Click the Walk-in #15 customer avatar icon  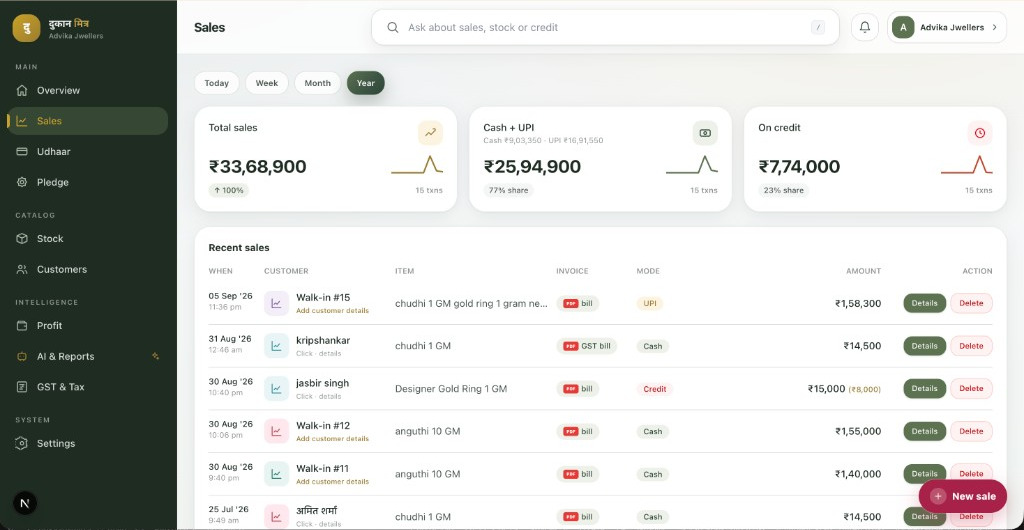coord(276,304)
